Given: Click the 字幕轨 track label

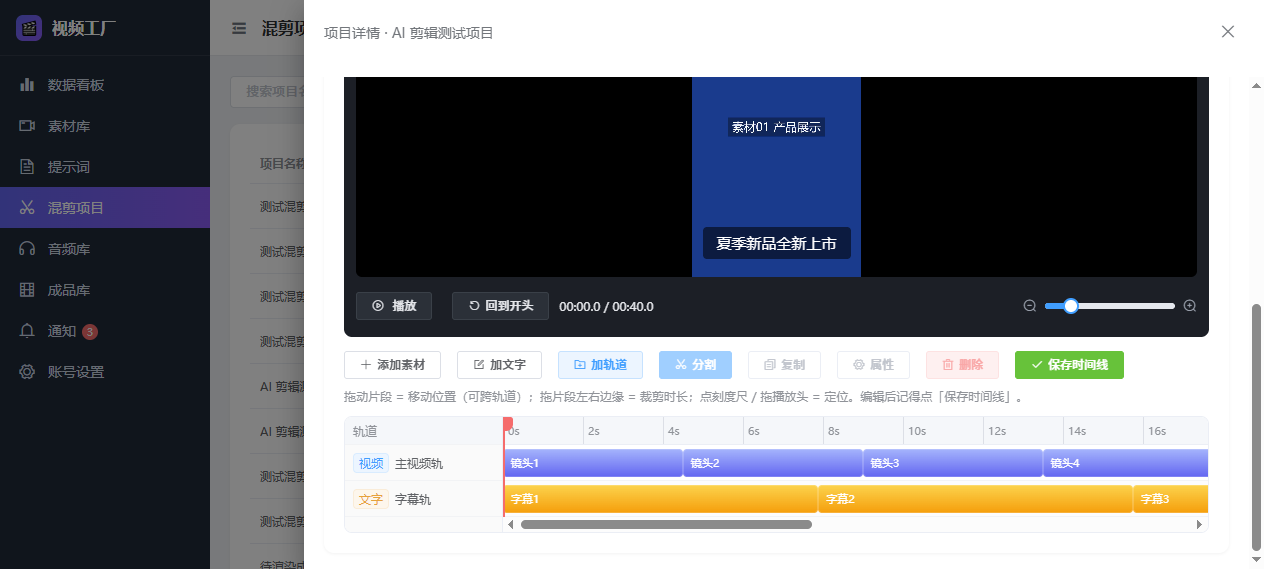Looking at the screenshot, I should tap(413, 499).
